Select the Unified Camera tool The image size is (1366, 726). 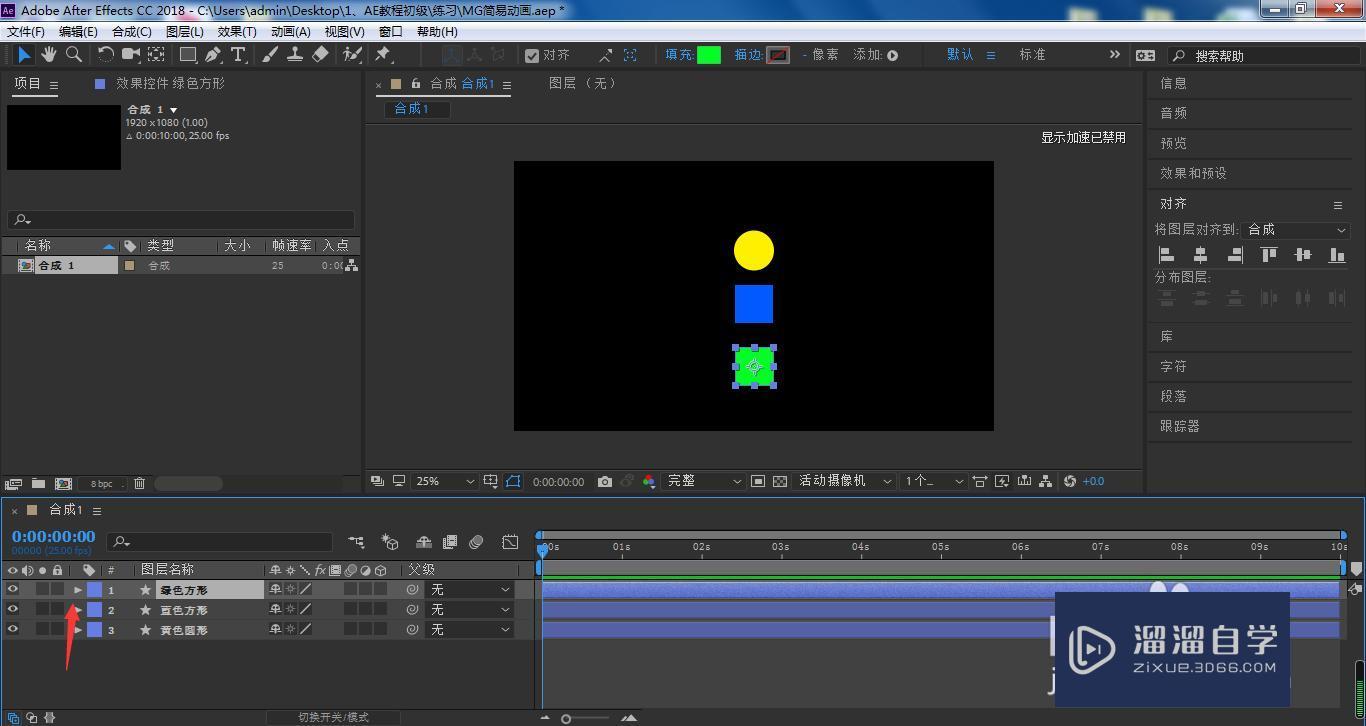click(131, 55)
